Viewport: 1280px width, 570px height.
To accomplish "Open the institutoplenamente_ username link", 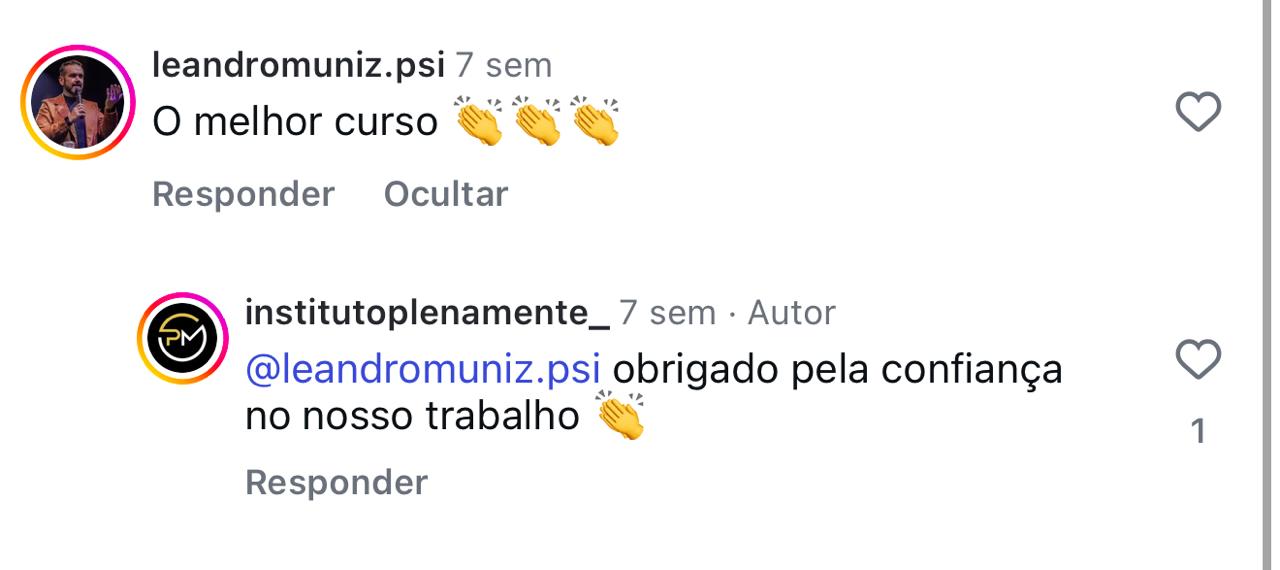I will 427,313.
